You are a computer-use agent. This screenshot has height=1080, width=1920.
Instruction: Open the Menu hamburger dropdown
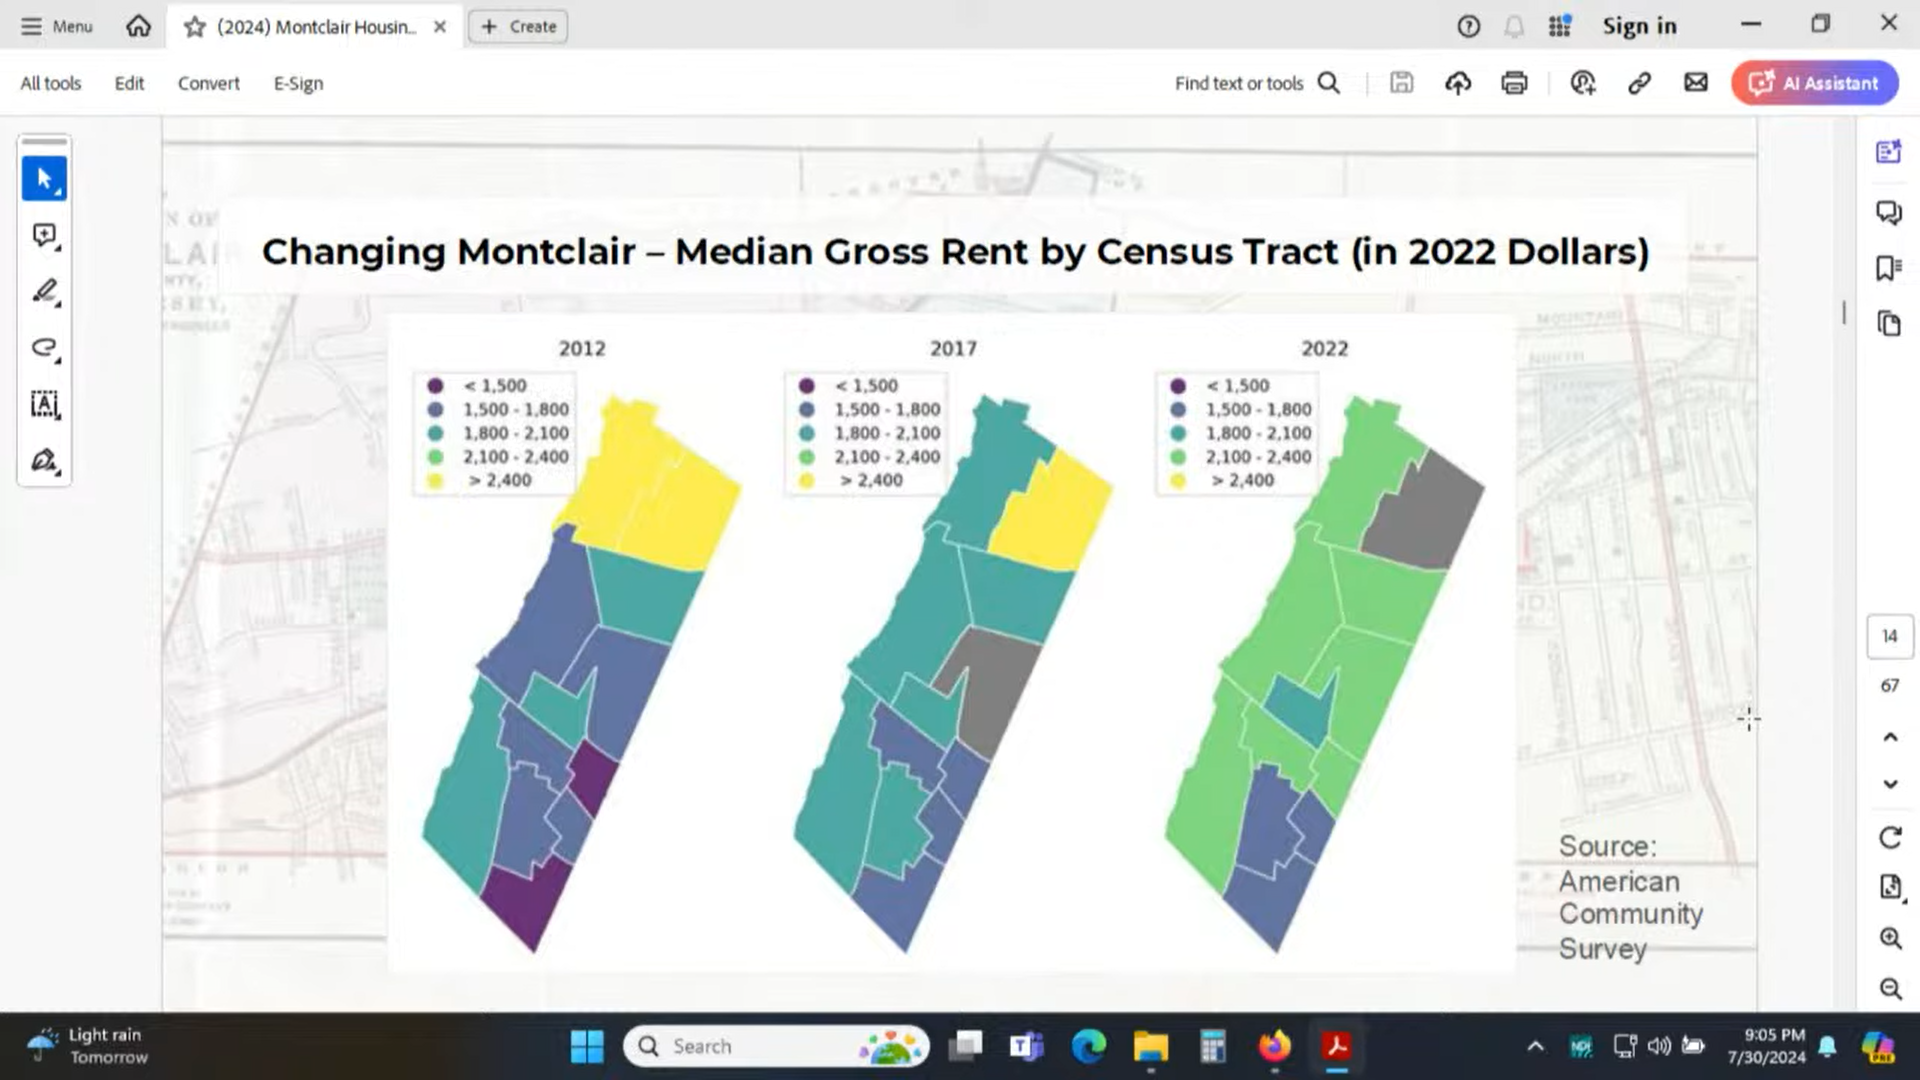coord(57,27)
